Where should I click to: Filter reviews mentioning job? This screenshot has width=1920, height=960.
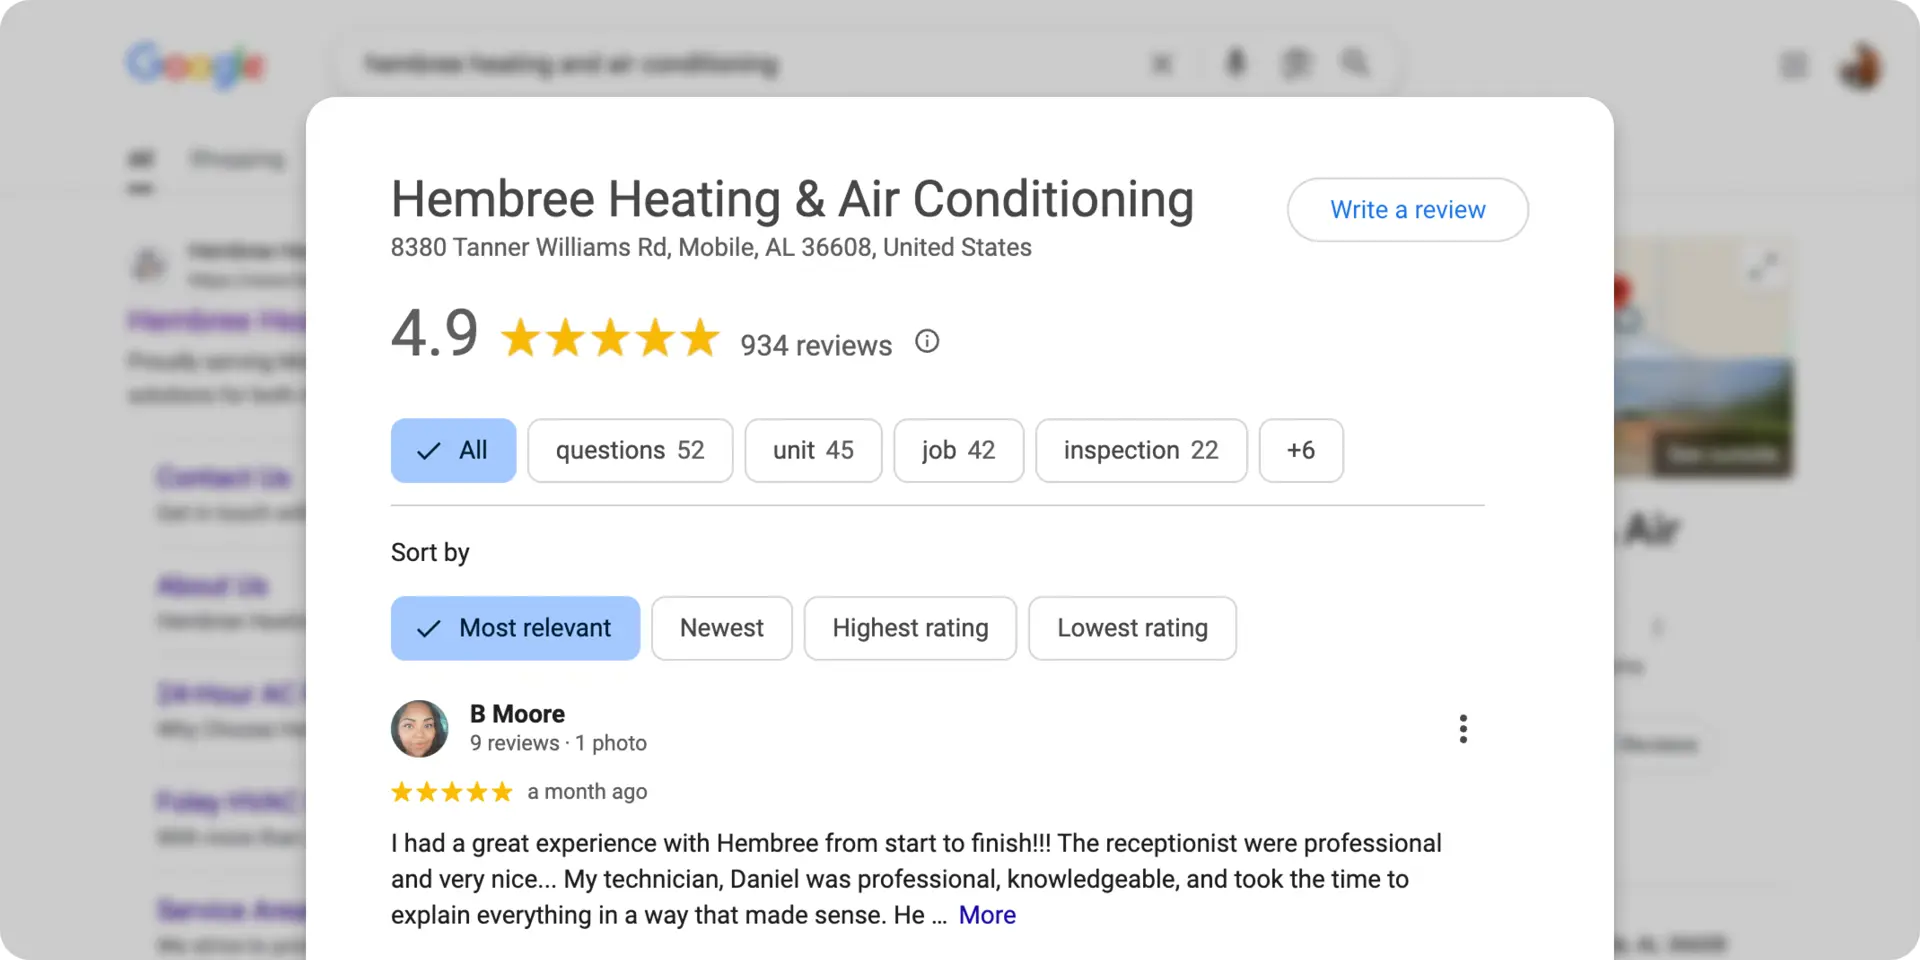pos(958,451)
